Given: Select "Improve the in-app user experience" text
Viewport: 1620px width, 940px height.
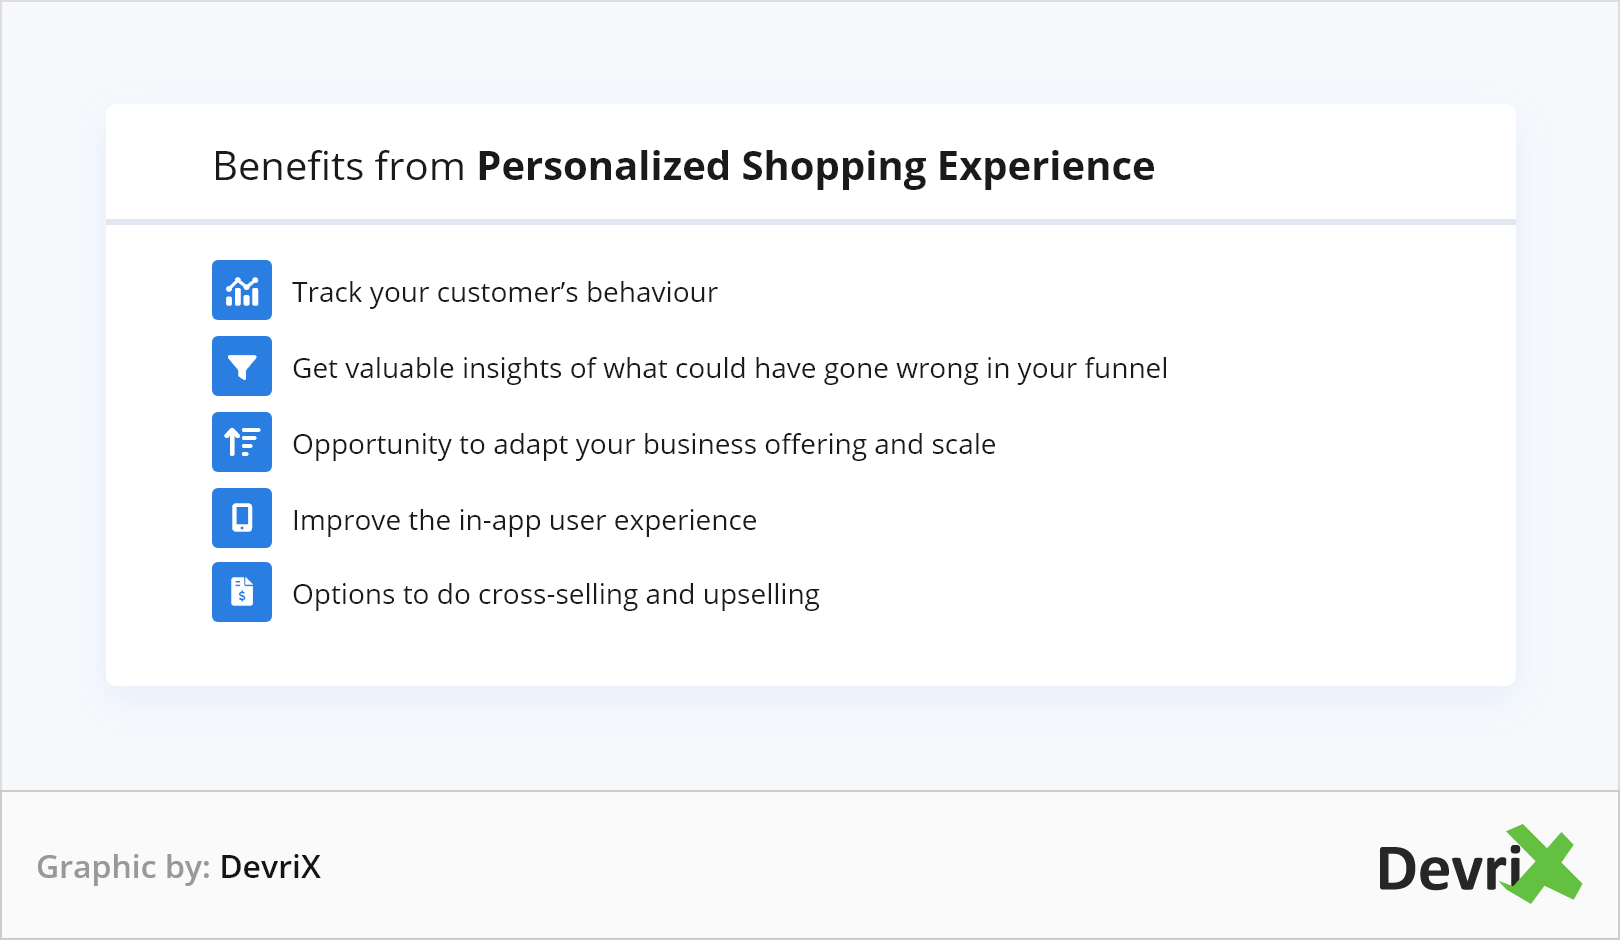Looking at the screenshot, I should [524, 520].
